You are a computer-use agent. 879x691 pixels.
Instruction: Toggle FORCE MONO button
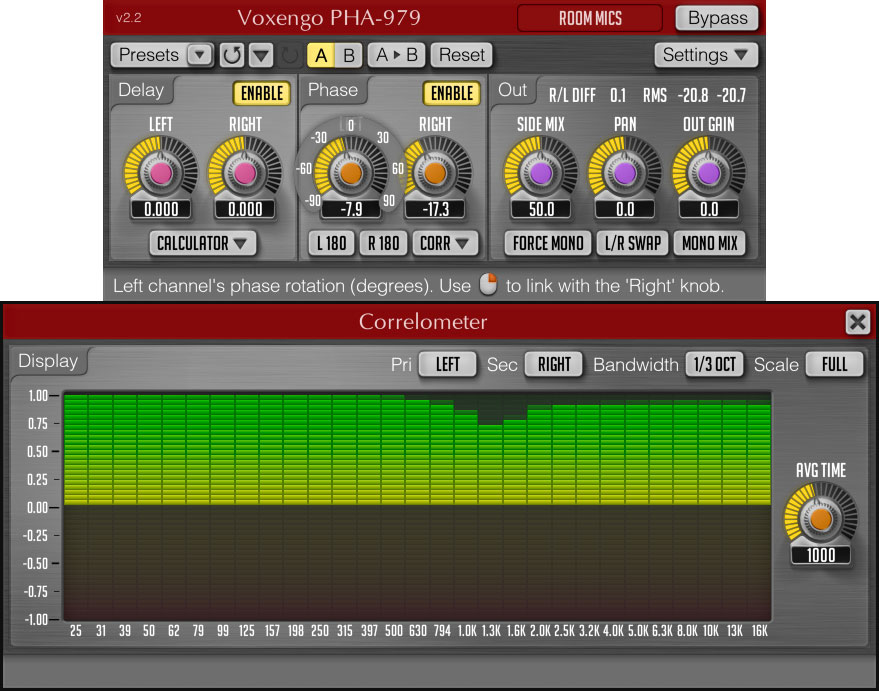click(548, 243)
